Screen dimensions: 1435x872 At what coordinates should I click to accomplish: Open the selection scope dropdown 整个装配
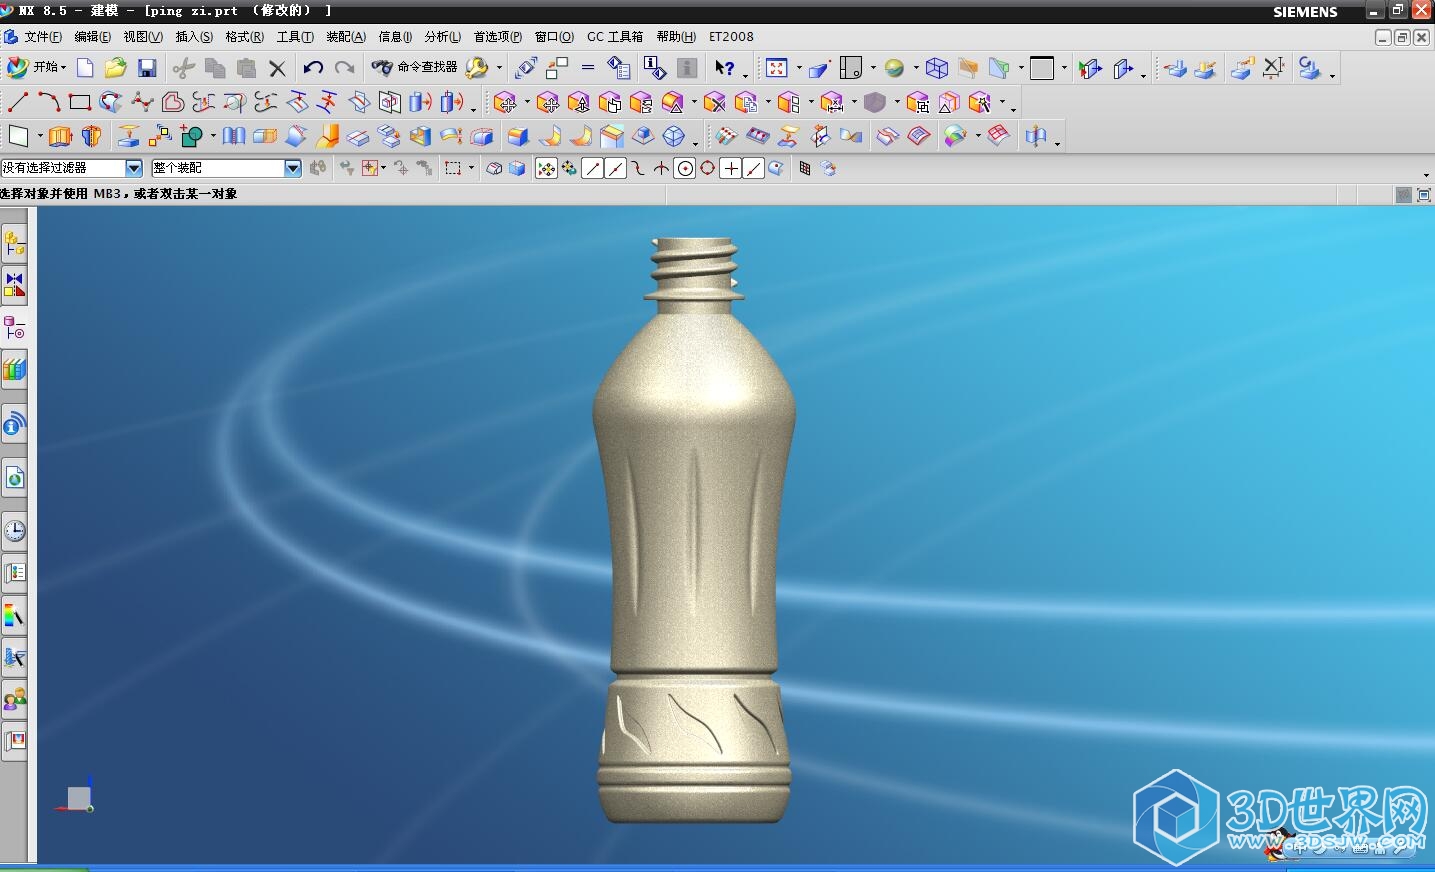(x=226, y=168)
